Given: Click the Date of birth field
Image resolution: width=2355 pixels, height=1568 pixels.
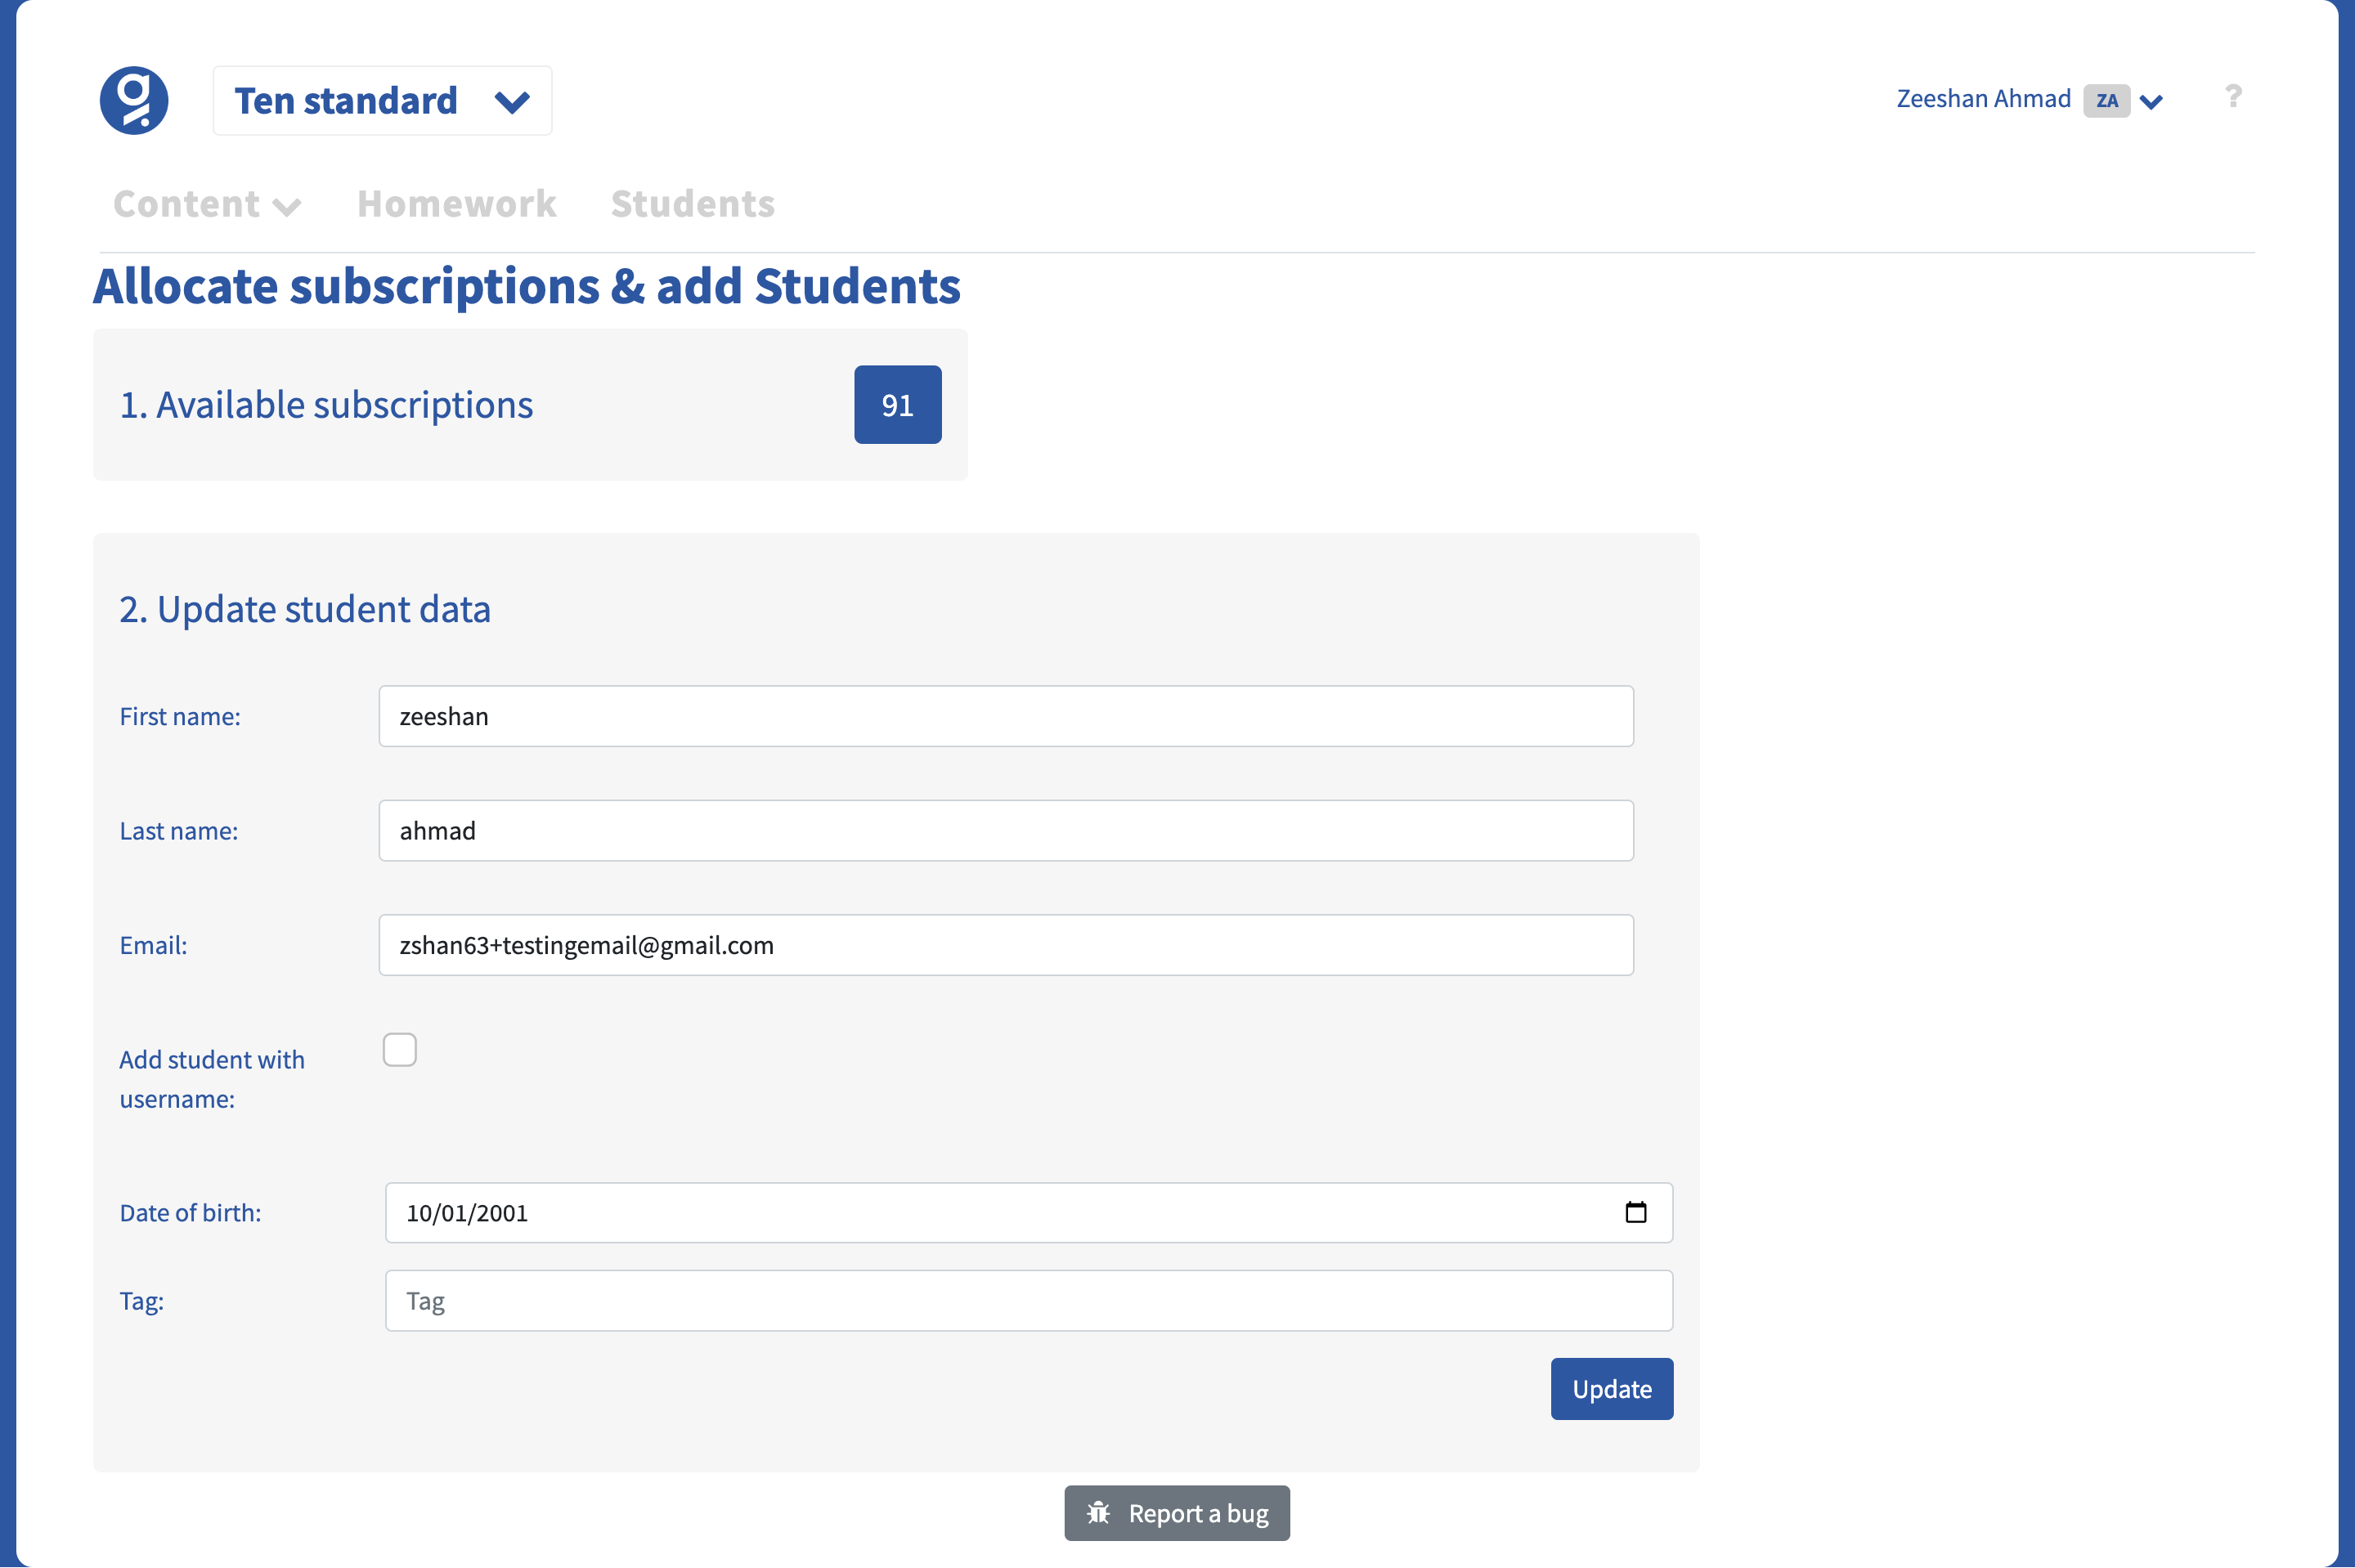Looking at the screenshot, I should click(x=1029, y=1212).
